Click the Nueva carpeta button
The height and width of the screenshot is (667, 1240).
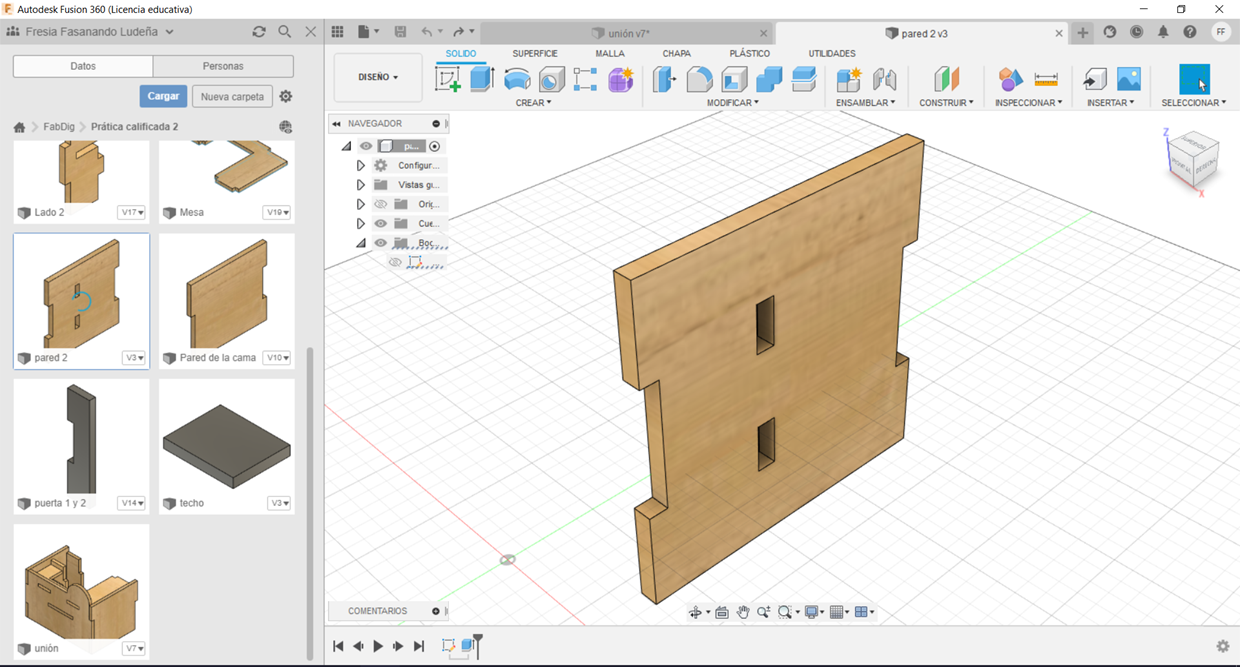232,97
